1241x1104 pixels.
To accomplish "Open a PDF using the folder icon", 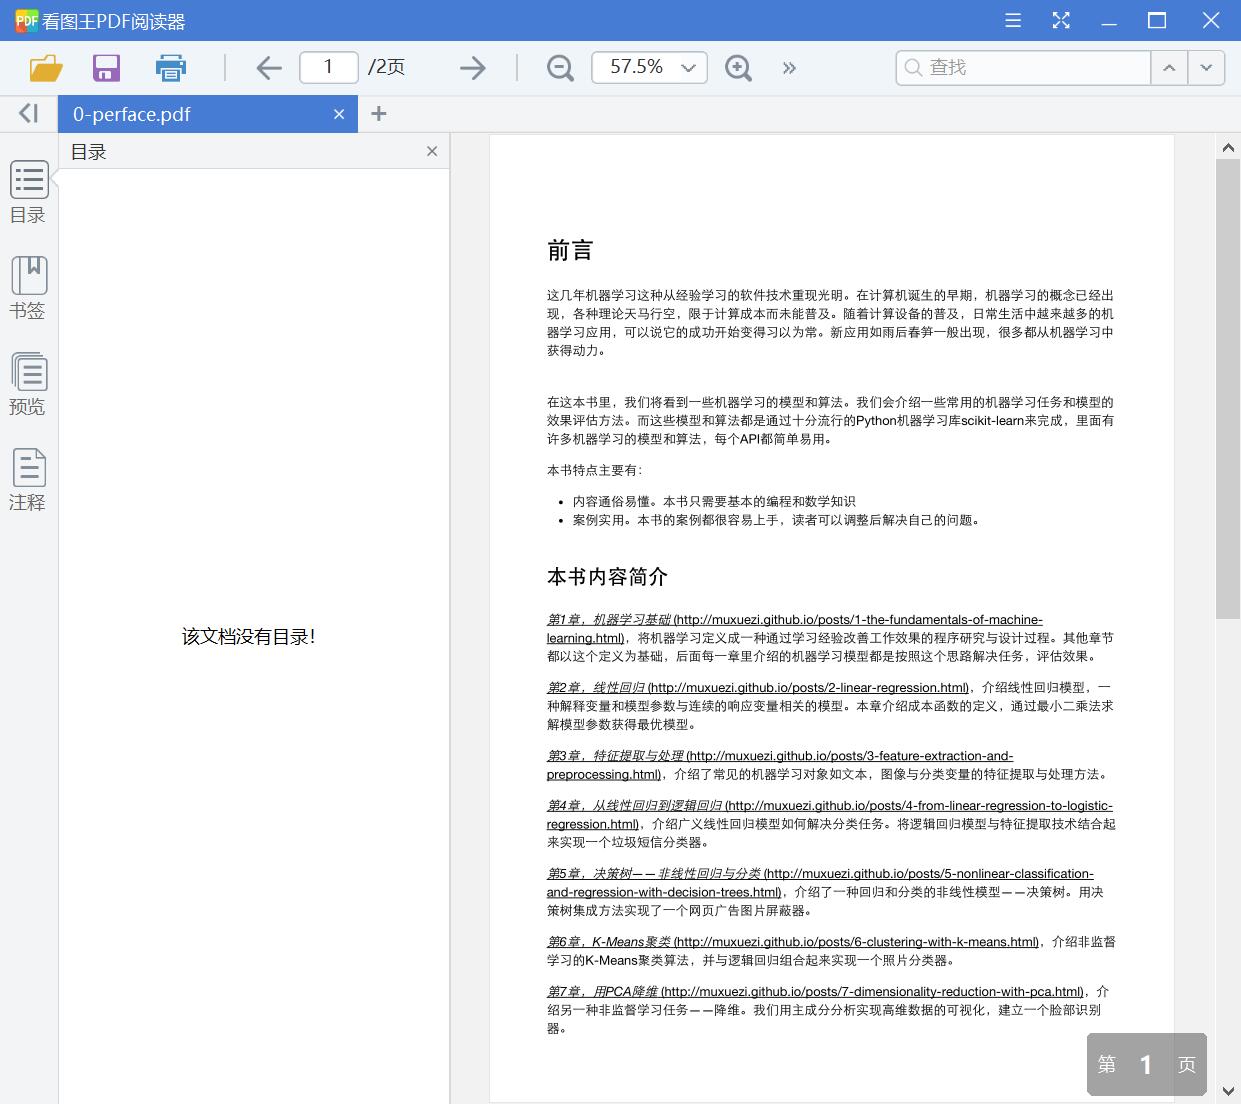I will [x=43, y=67].
